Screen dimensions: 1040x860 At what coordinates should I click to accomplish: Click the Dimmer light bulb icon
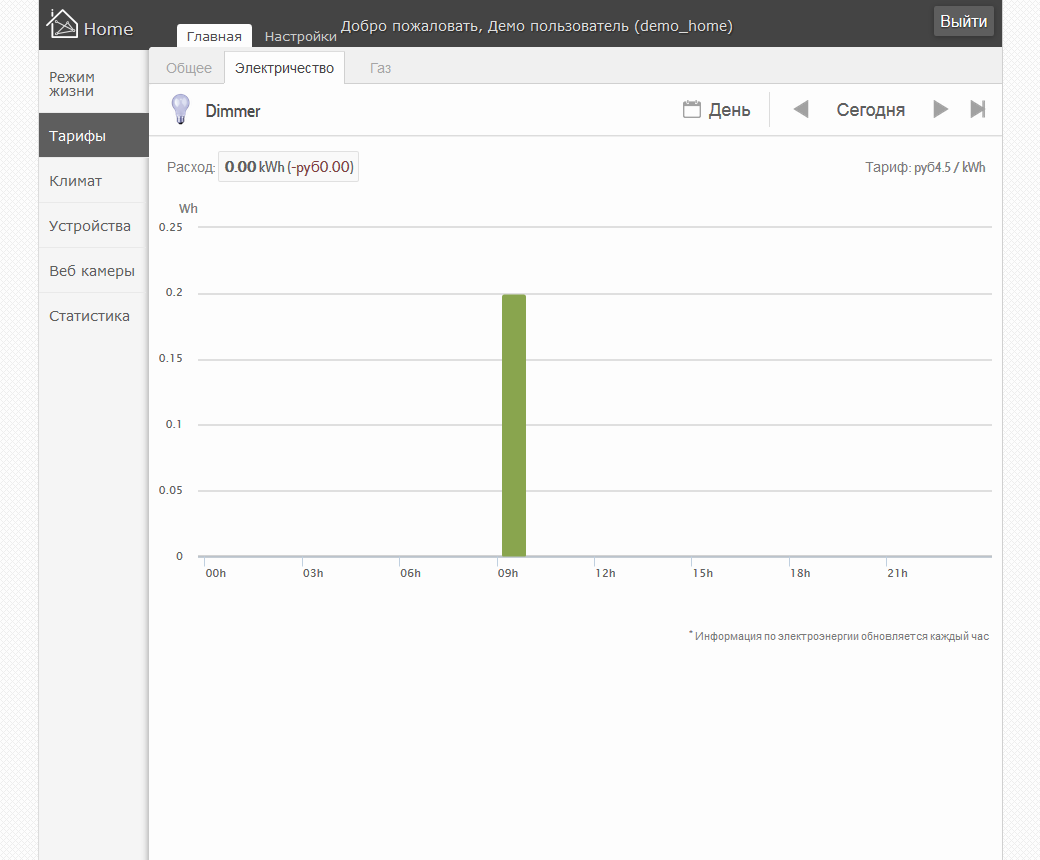(x=180, y=109)
